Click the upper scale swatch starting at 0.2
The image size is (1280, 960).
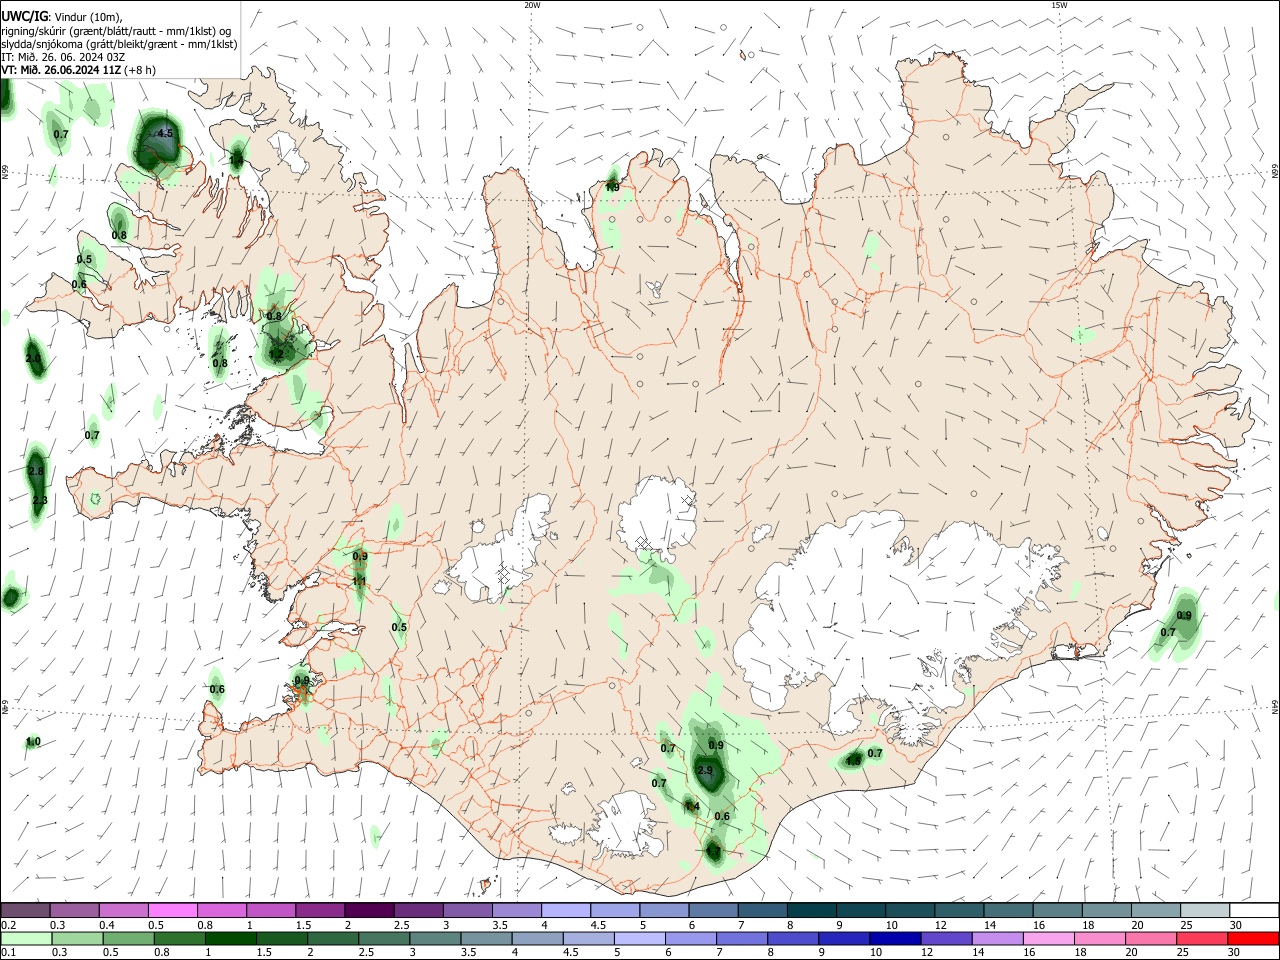tap(25, 910)
